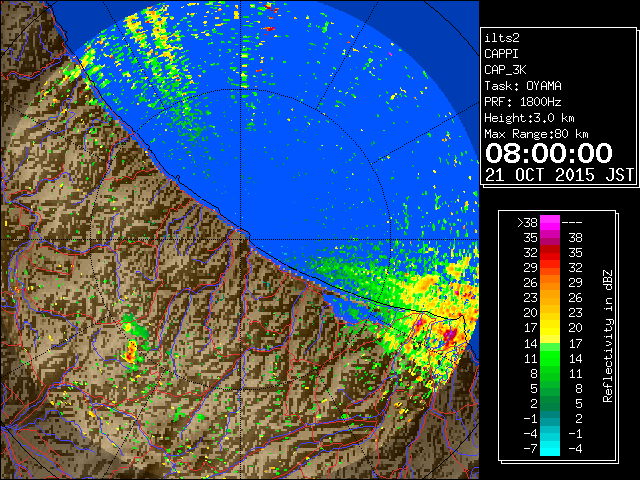Click the 'CAP_3K' text
The height and width of the screenshot is (480, 640).
[505, 70]
